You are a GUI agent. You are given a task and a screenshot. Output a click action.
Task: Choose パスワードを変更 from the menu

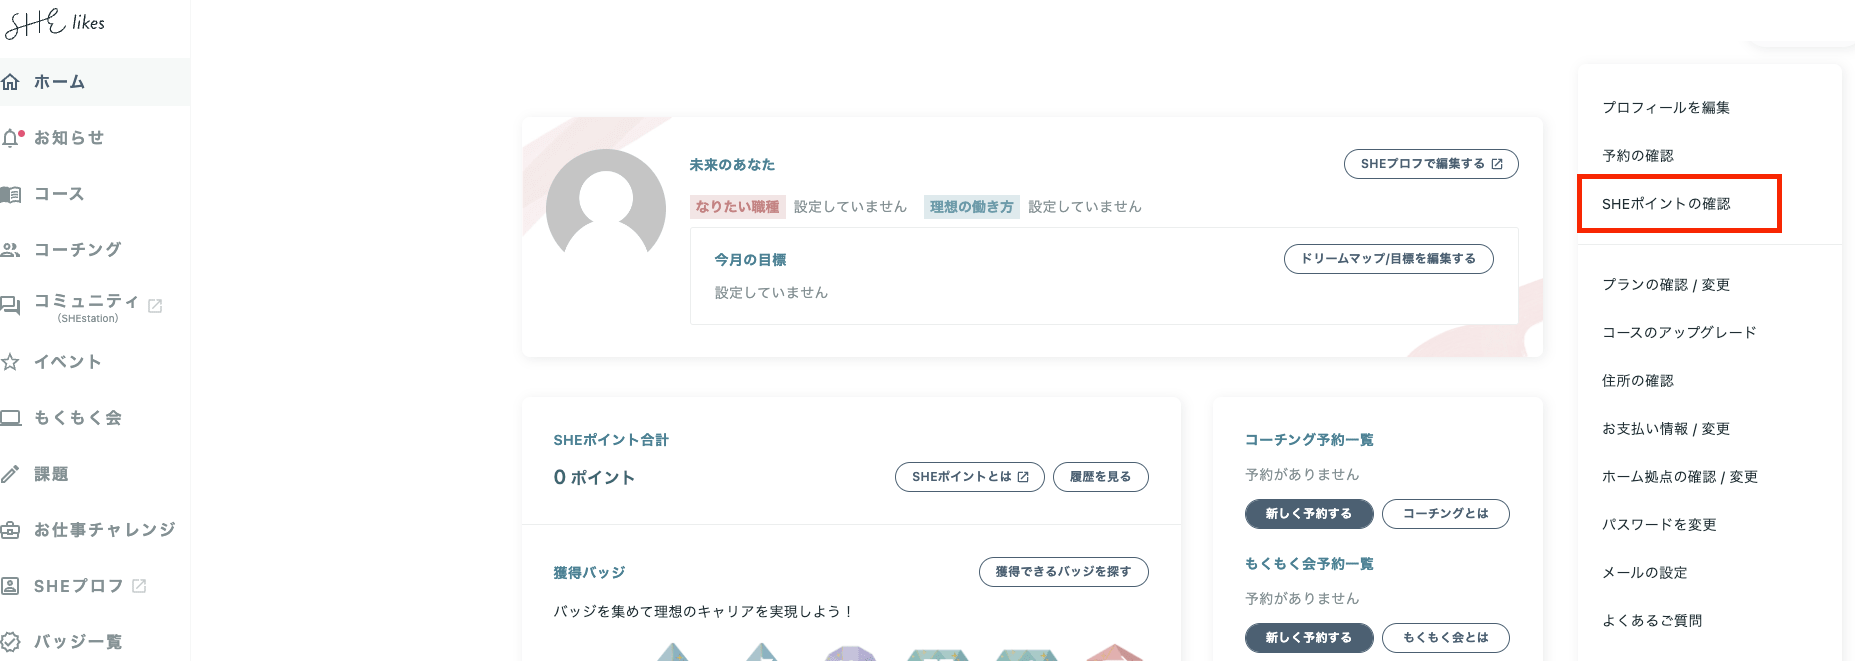click(x=1658, y=525)
